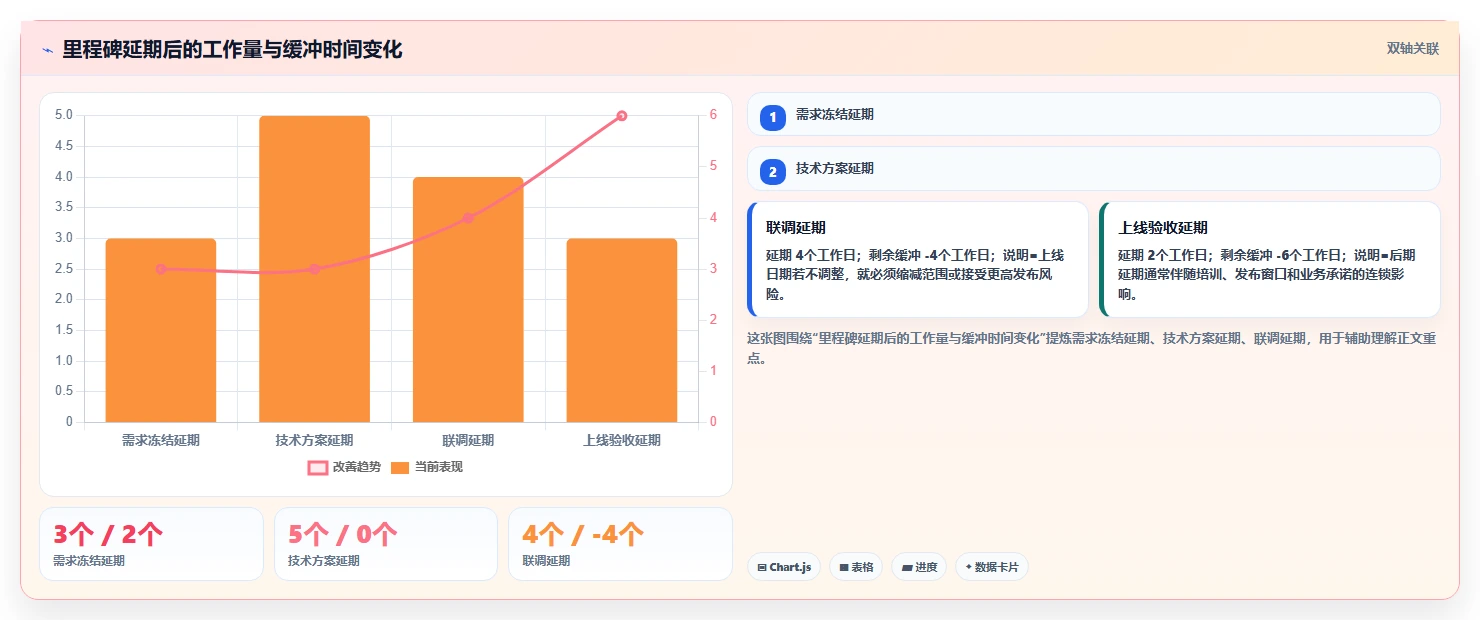The width and height of the screenshot is (1480, 620).
Task: Click the blue number 1 badge
Action: [773, 117]
